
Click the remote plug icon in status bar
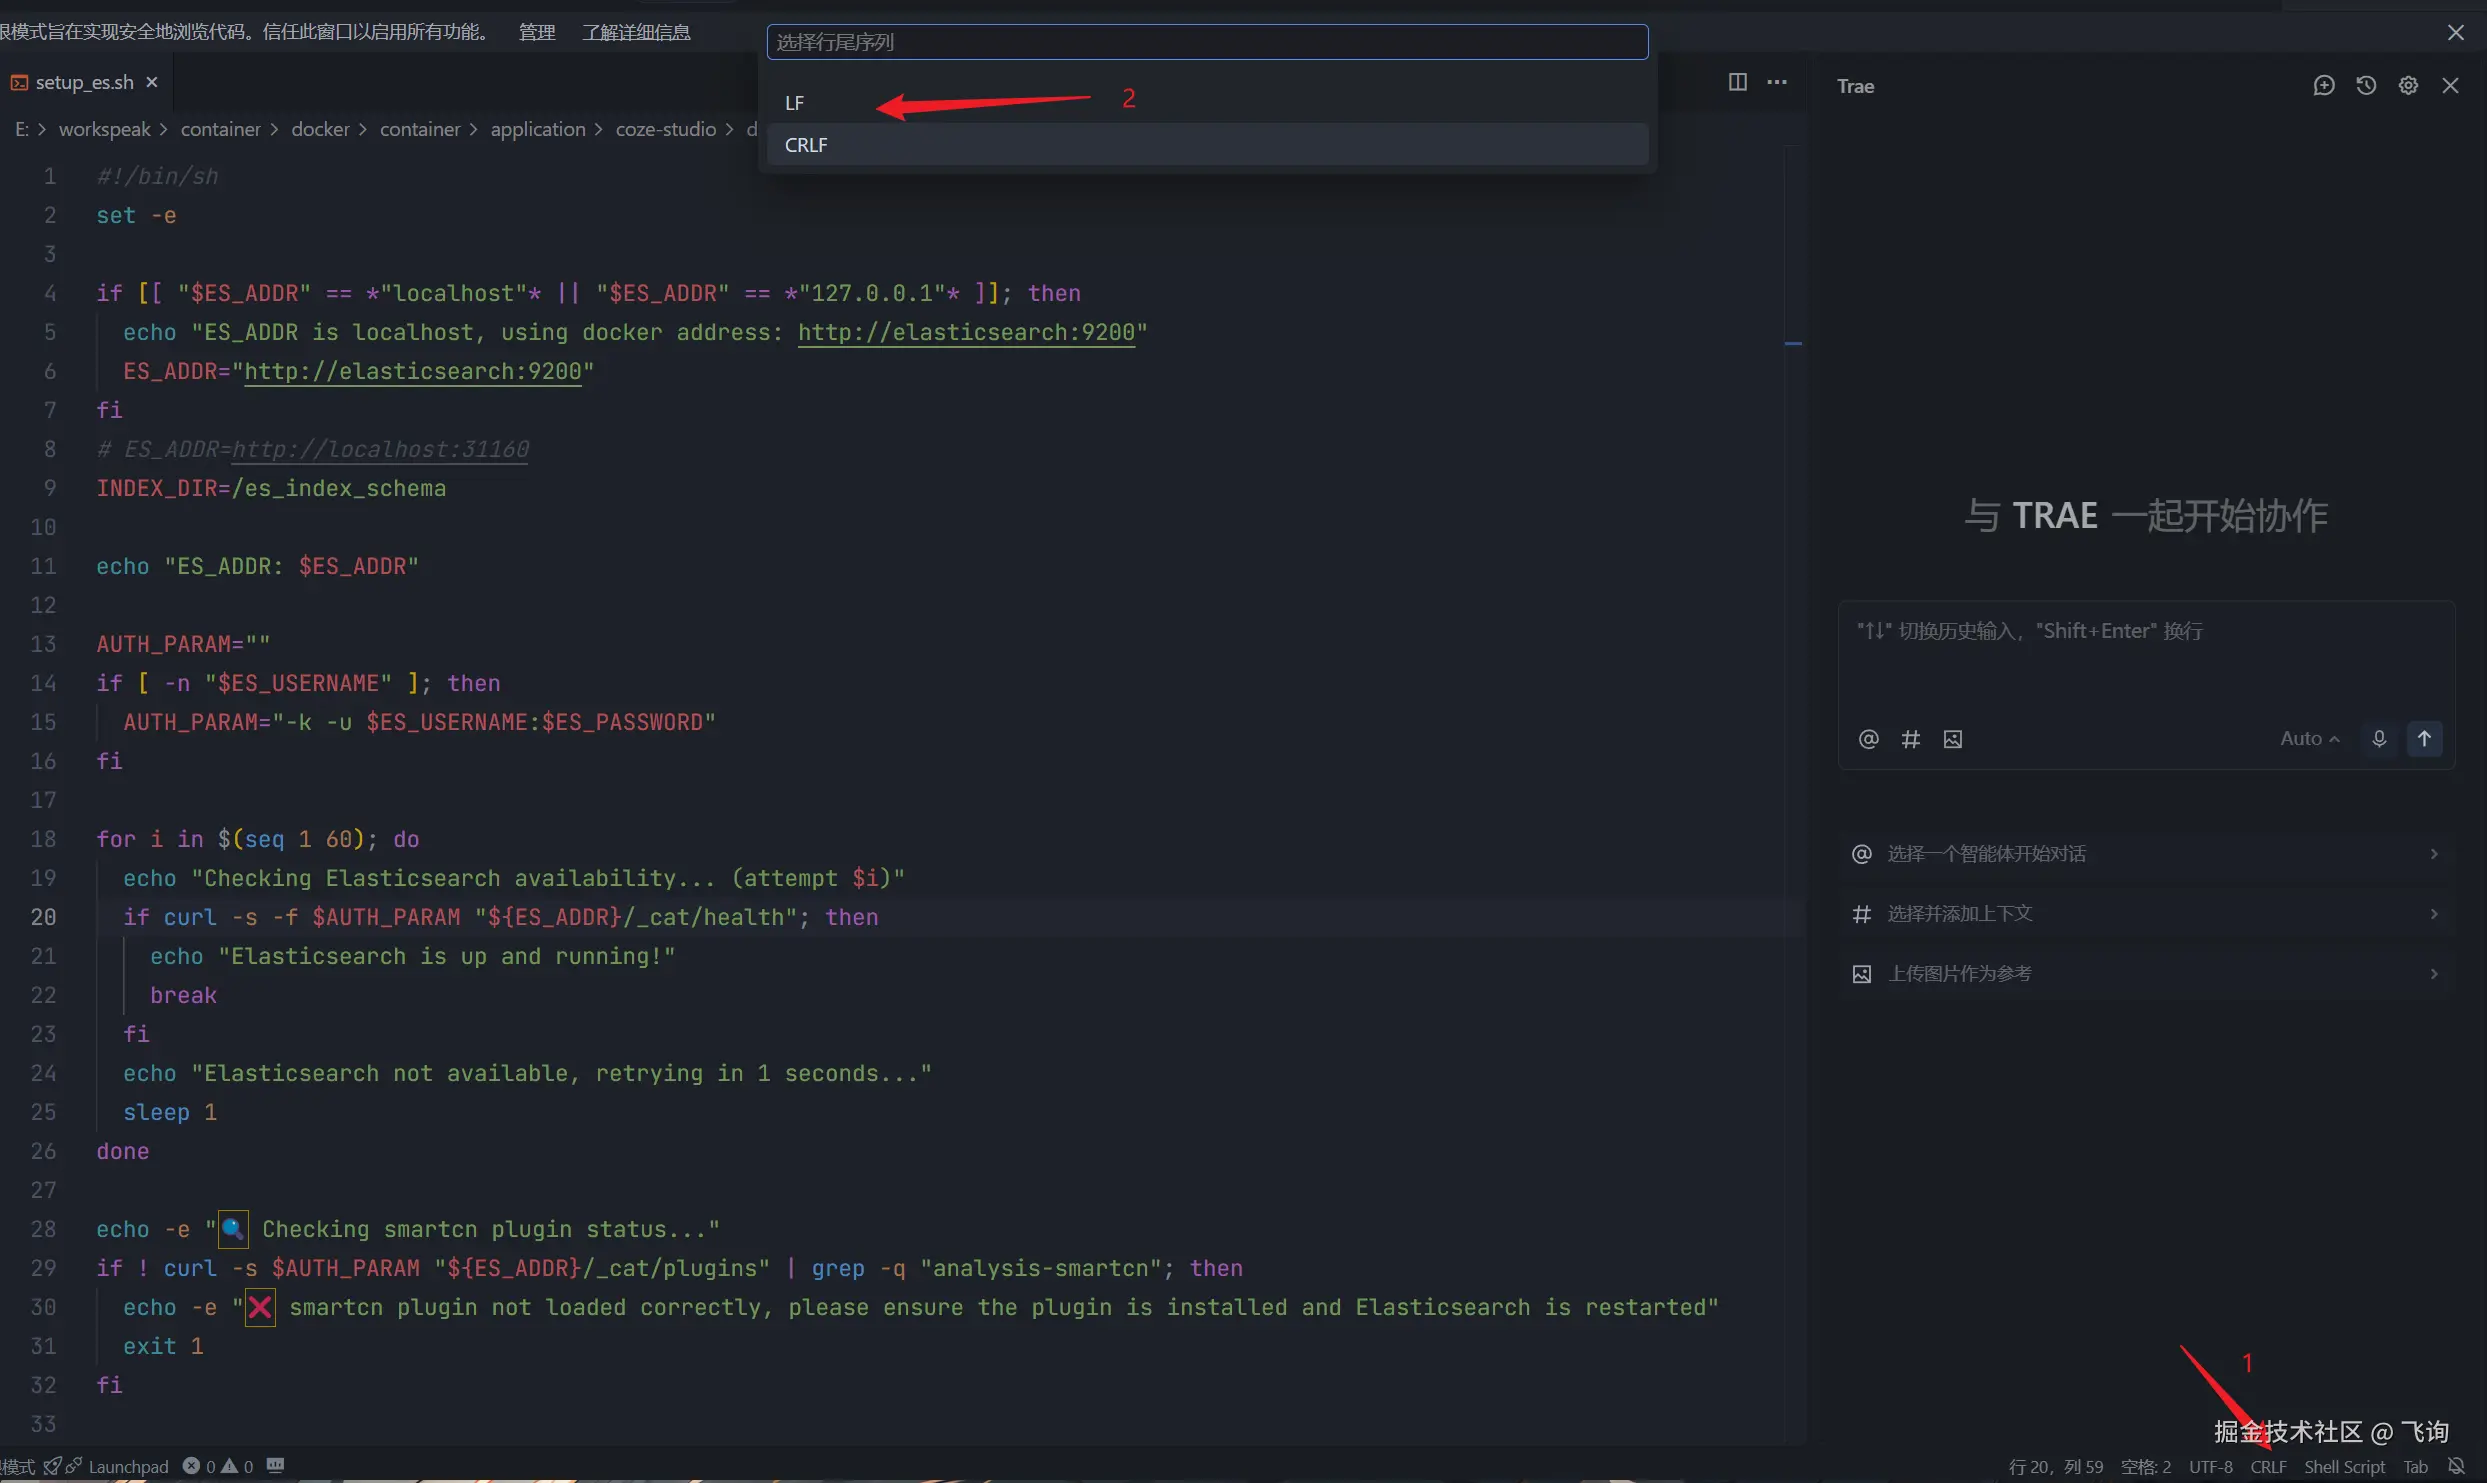coord(74,1466)
